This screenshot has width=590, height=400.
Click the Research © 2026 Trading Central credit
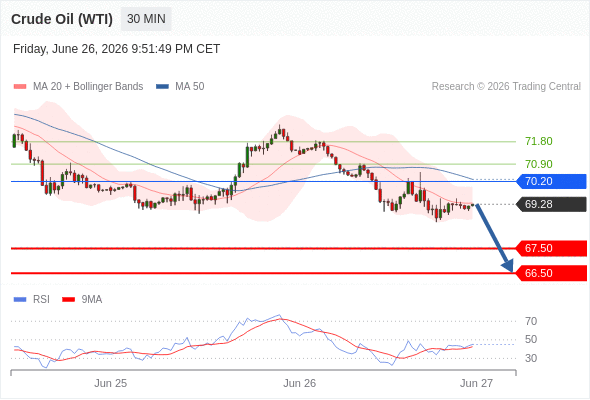click(506, 87)
